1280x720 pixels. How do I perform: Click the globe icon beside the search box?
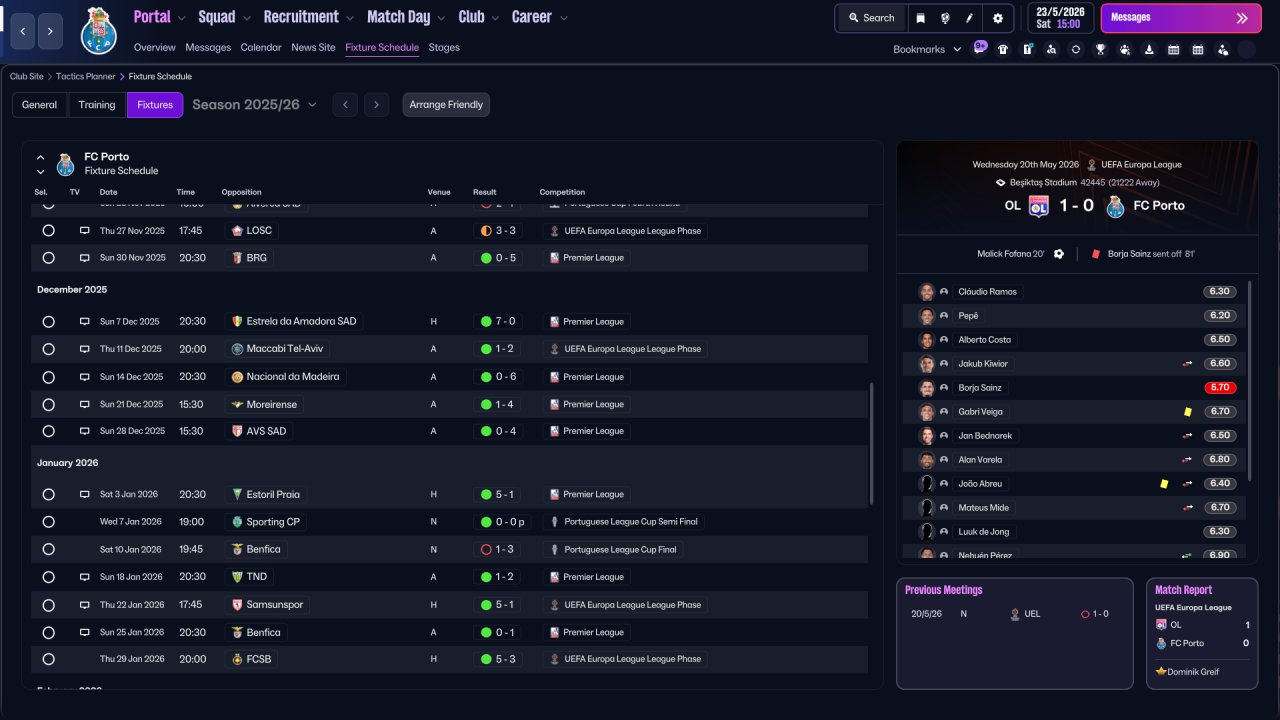pos(945,18)
